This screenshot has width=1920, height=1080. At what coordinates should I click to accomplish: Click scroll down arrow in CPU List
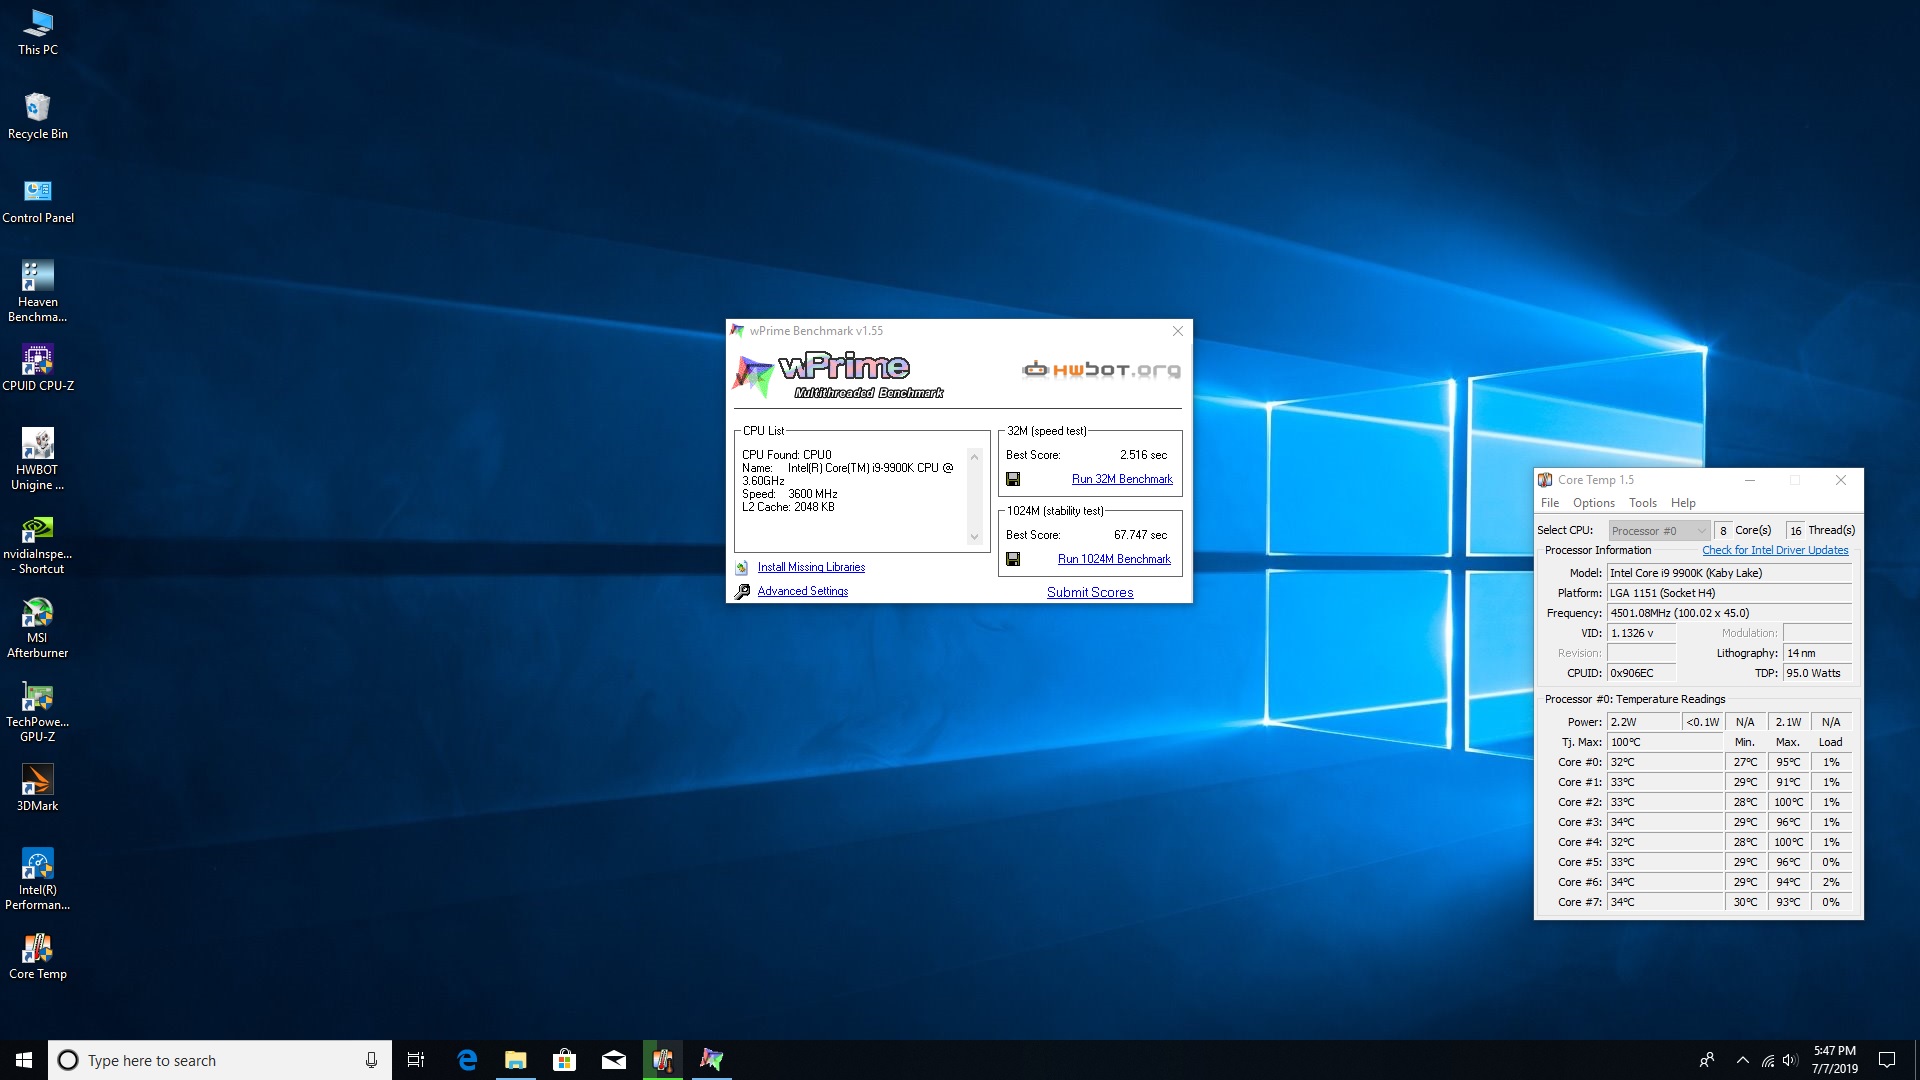(974, 537)
